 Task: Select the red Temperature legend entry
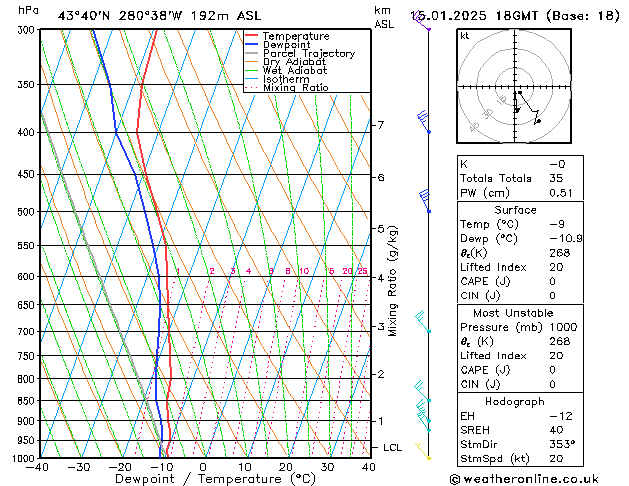tap(287, 36)
